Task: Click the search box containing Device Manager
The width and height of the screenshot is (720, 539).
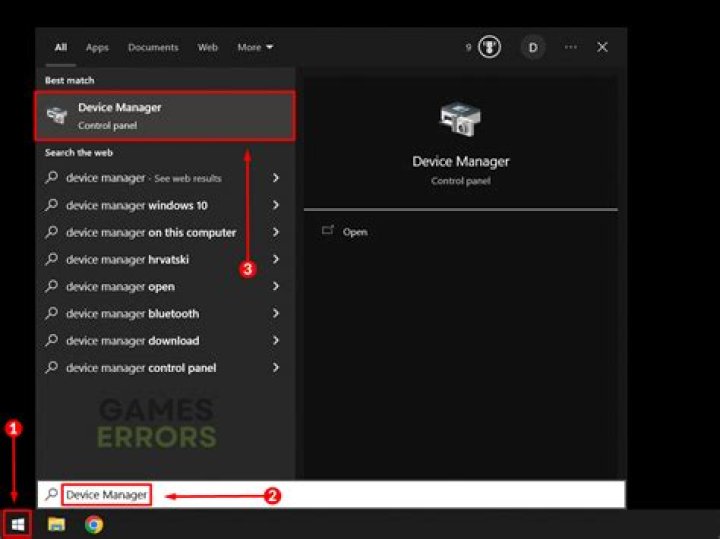Action: [x=331, y=494]
